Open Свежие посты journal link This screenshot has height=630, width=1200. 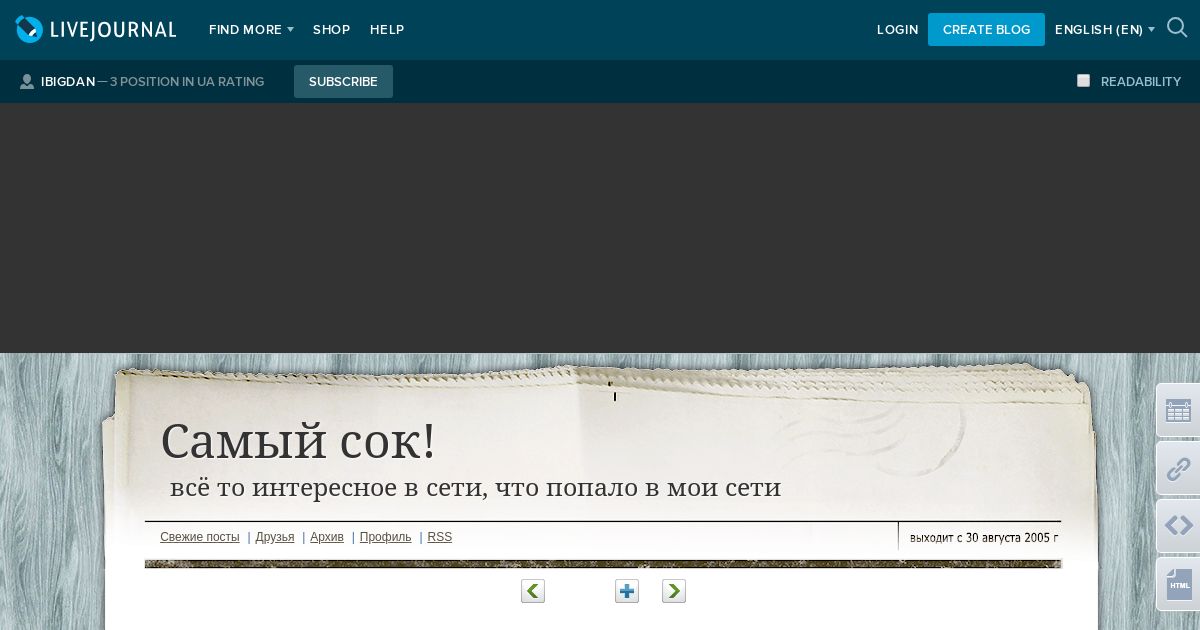coord(200,537)
